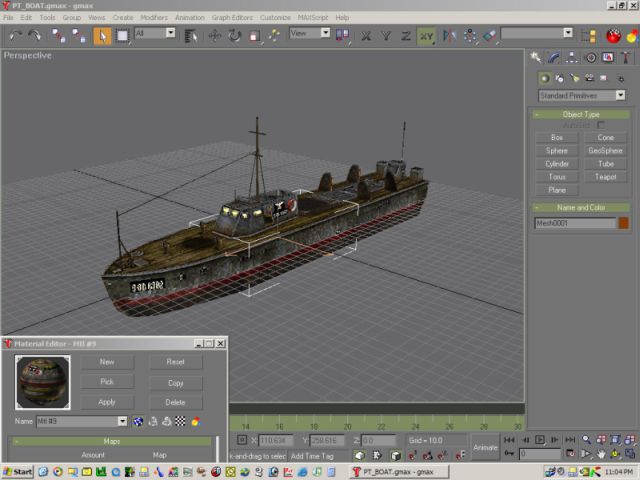Open the Modifiers menu
This screenshot has width=640, height=480.
tap(154, 18)
